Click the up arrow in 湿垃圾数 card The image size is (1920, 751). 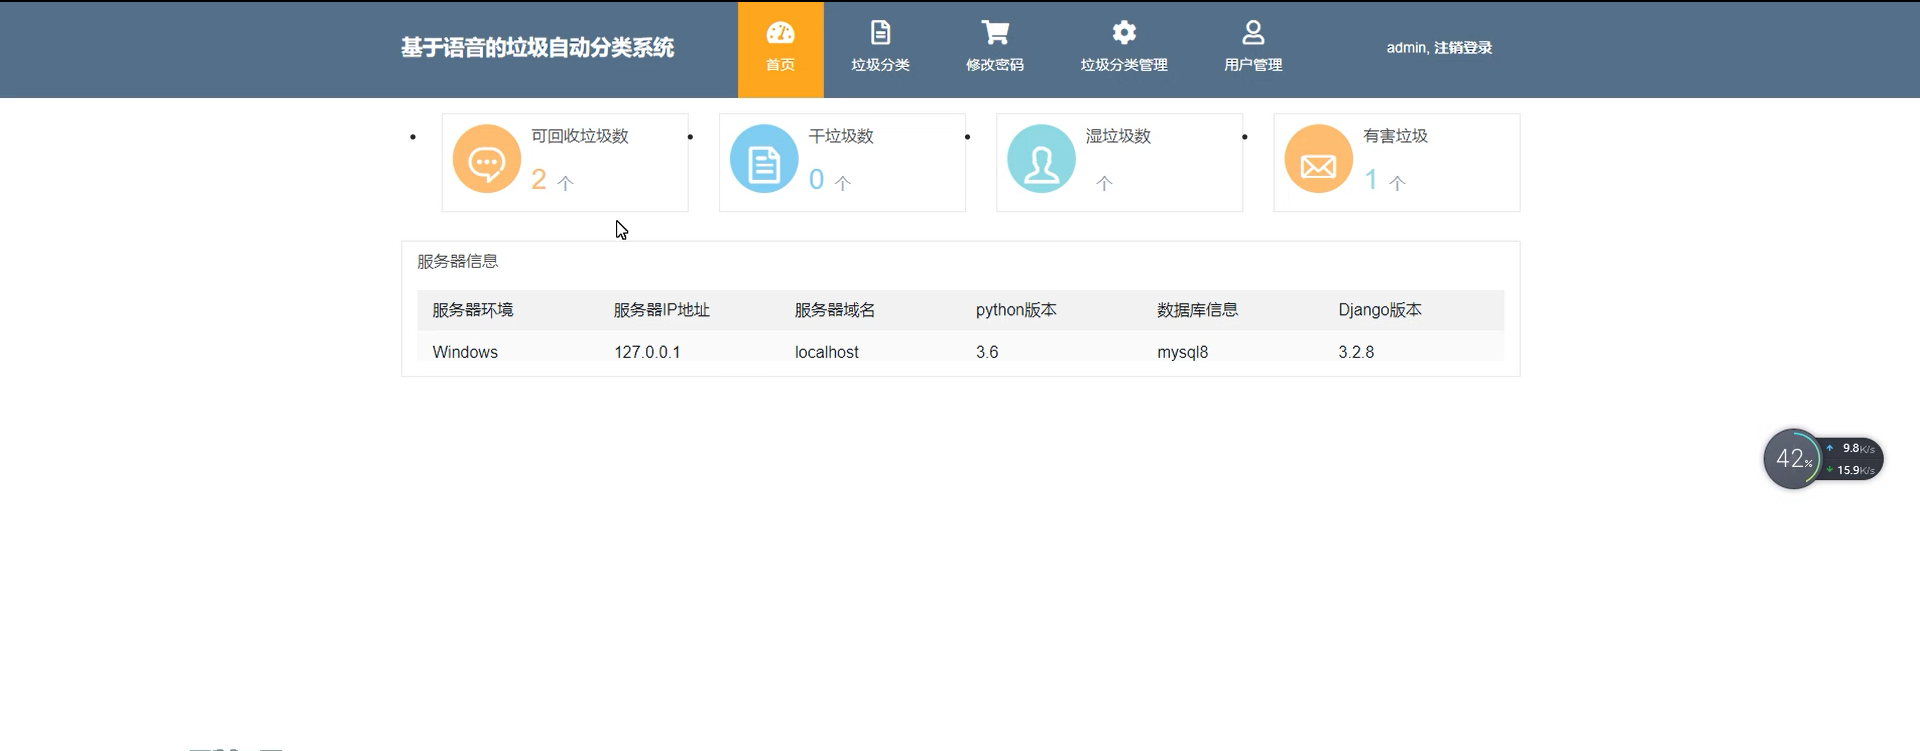pyautogui.click(x=1104, y=183)
